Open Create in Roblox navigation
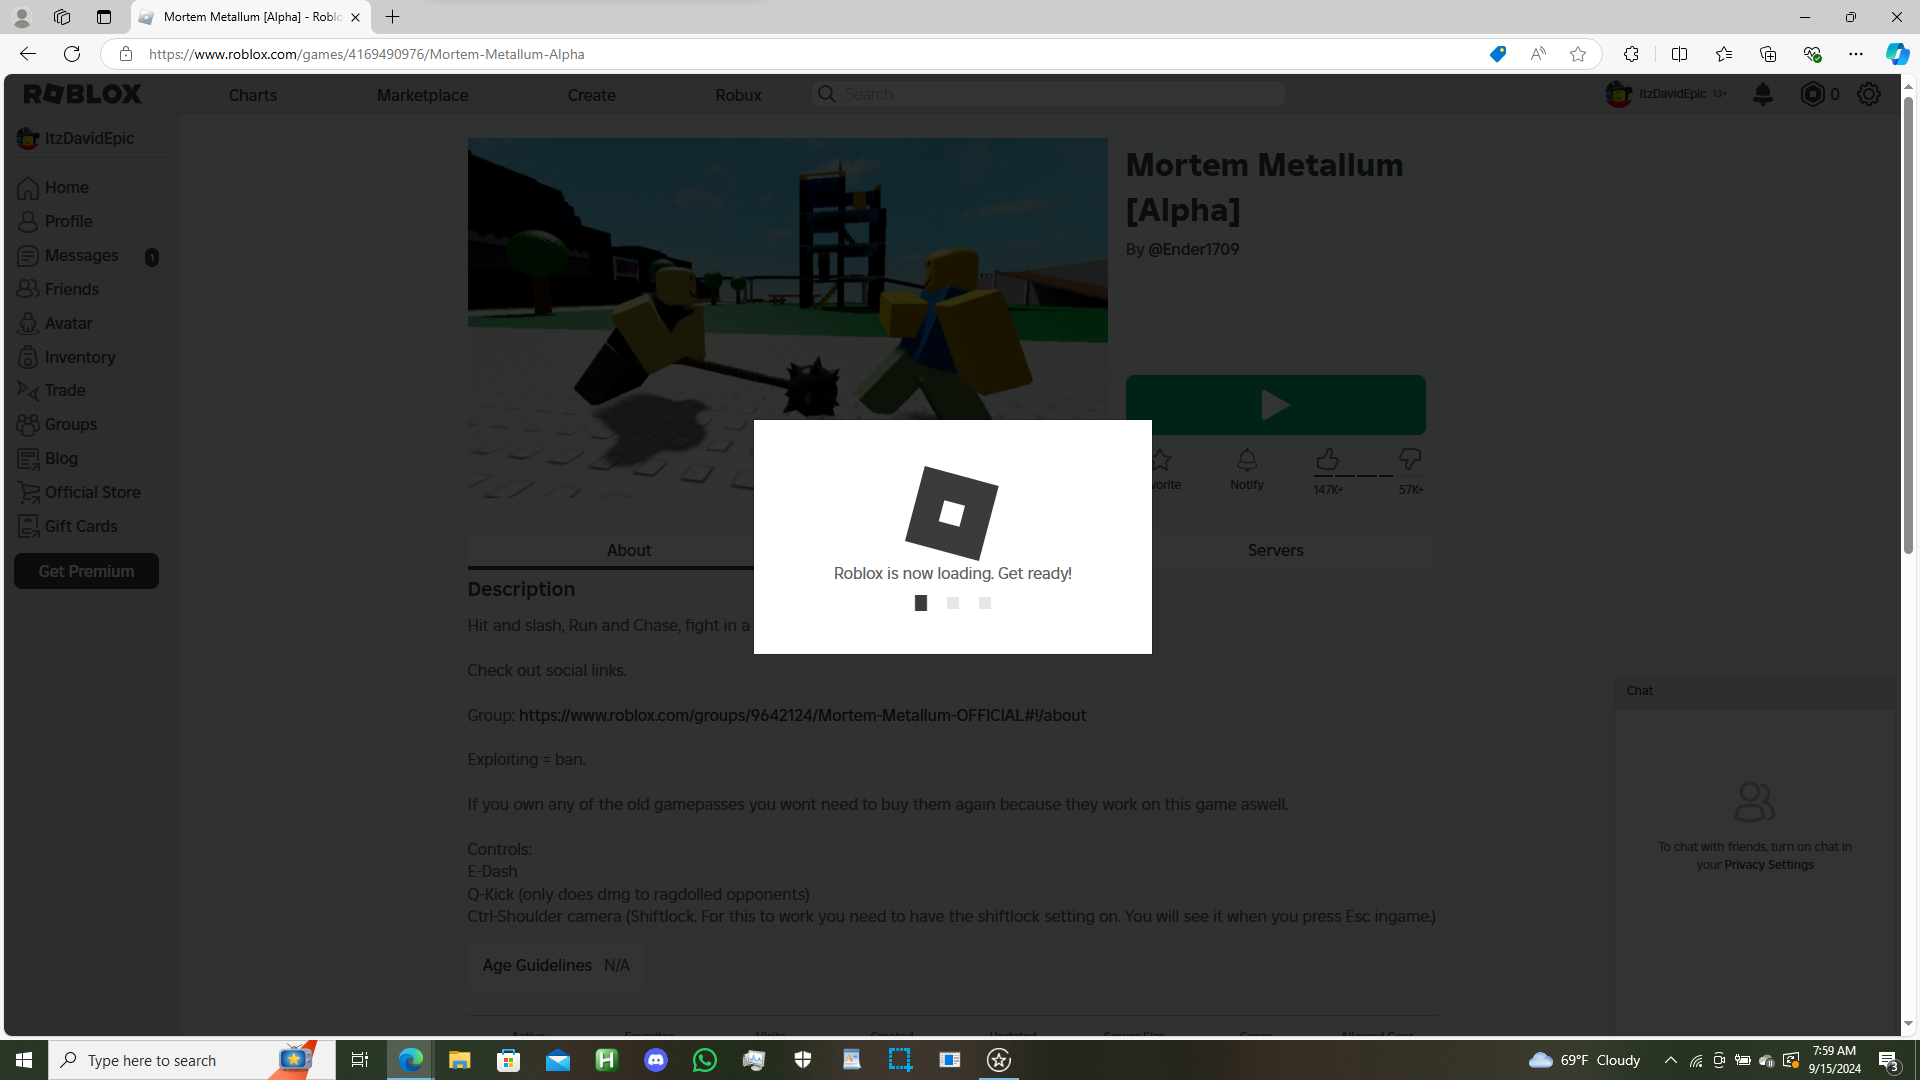 point(592,95)
